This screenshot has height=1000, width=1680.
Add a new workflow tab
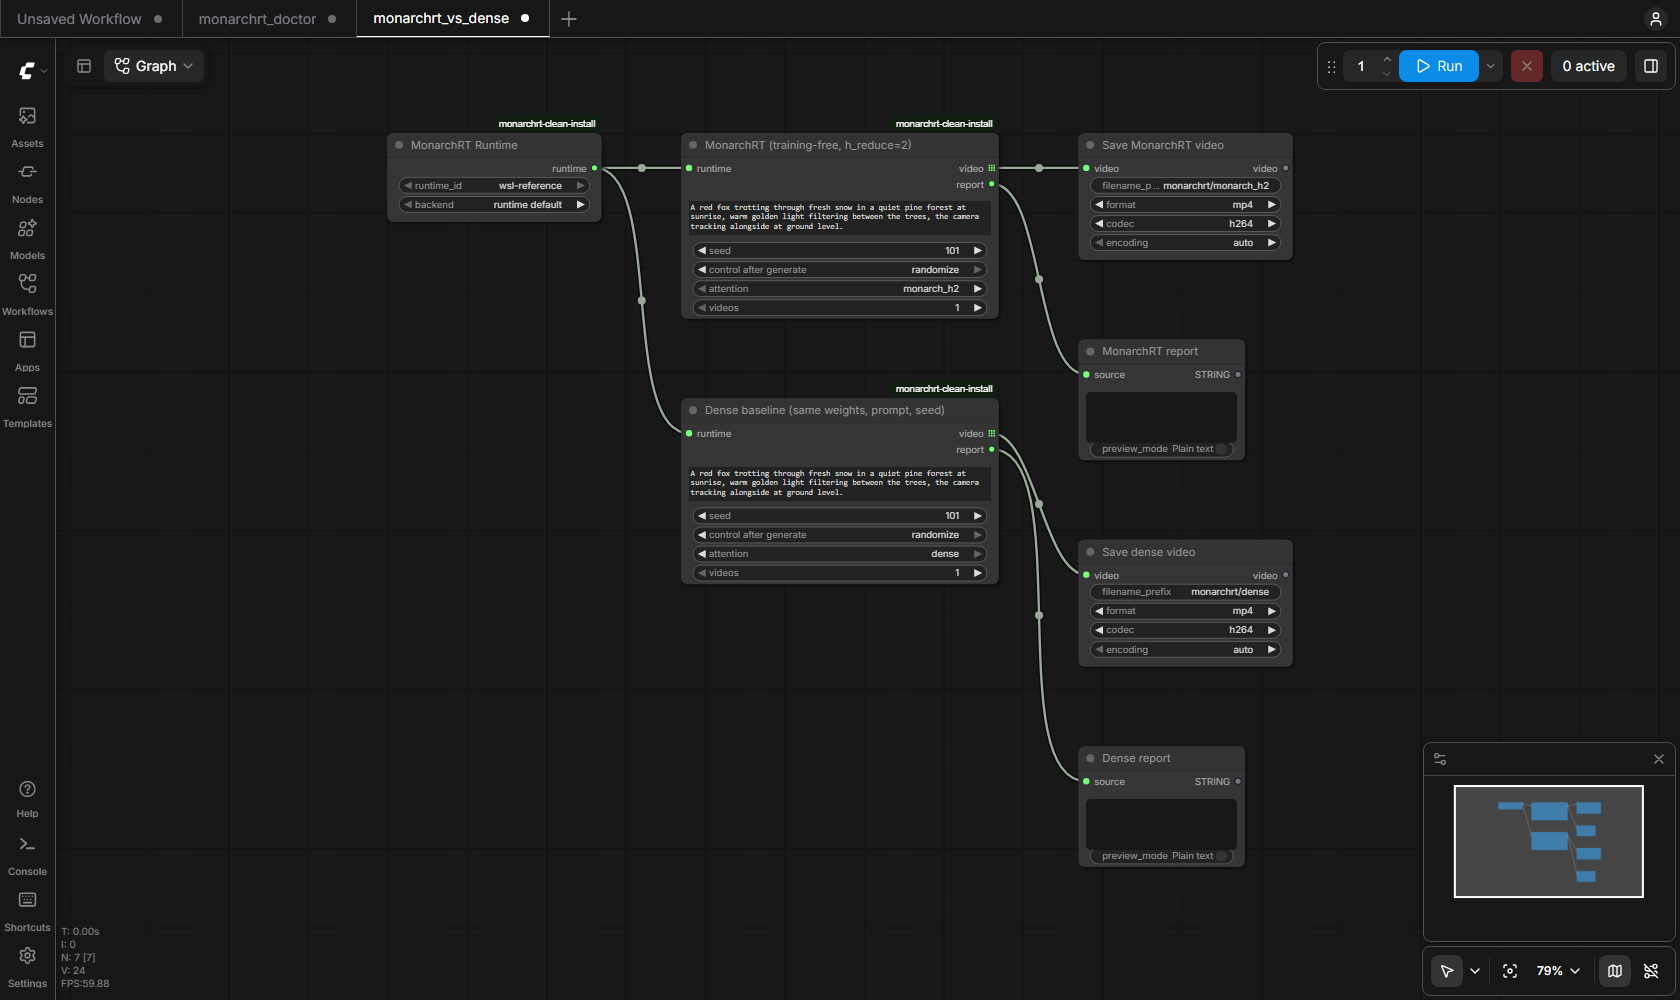(x=569, y=19)
